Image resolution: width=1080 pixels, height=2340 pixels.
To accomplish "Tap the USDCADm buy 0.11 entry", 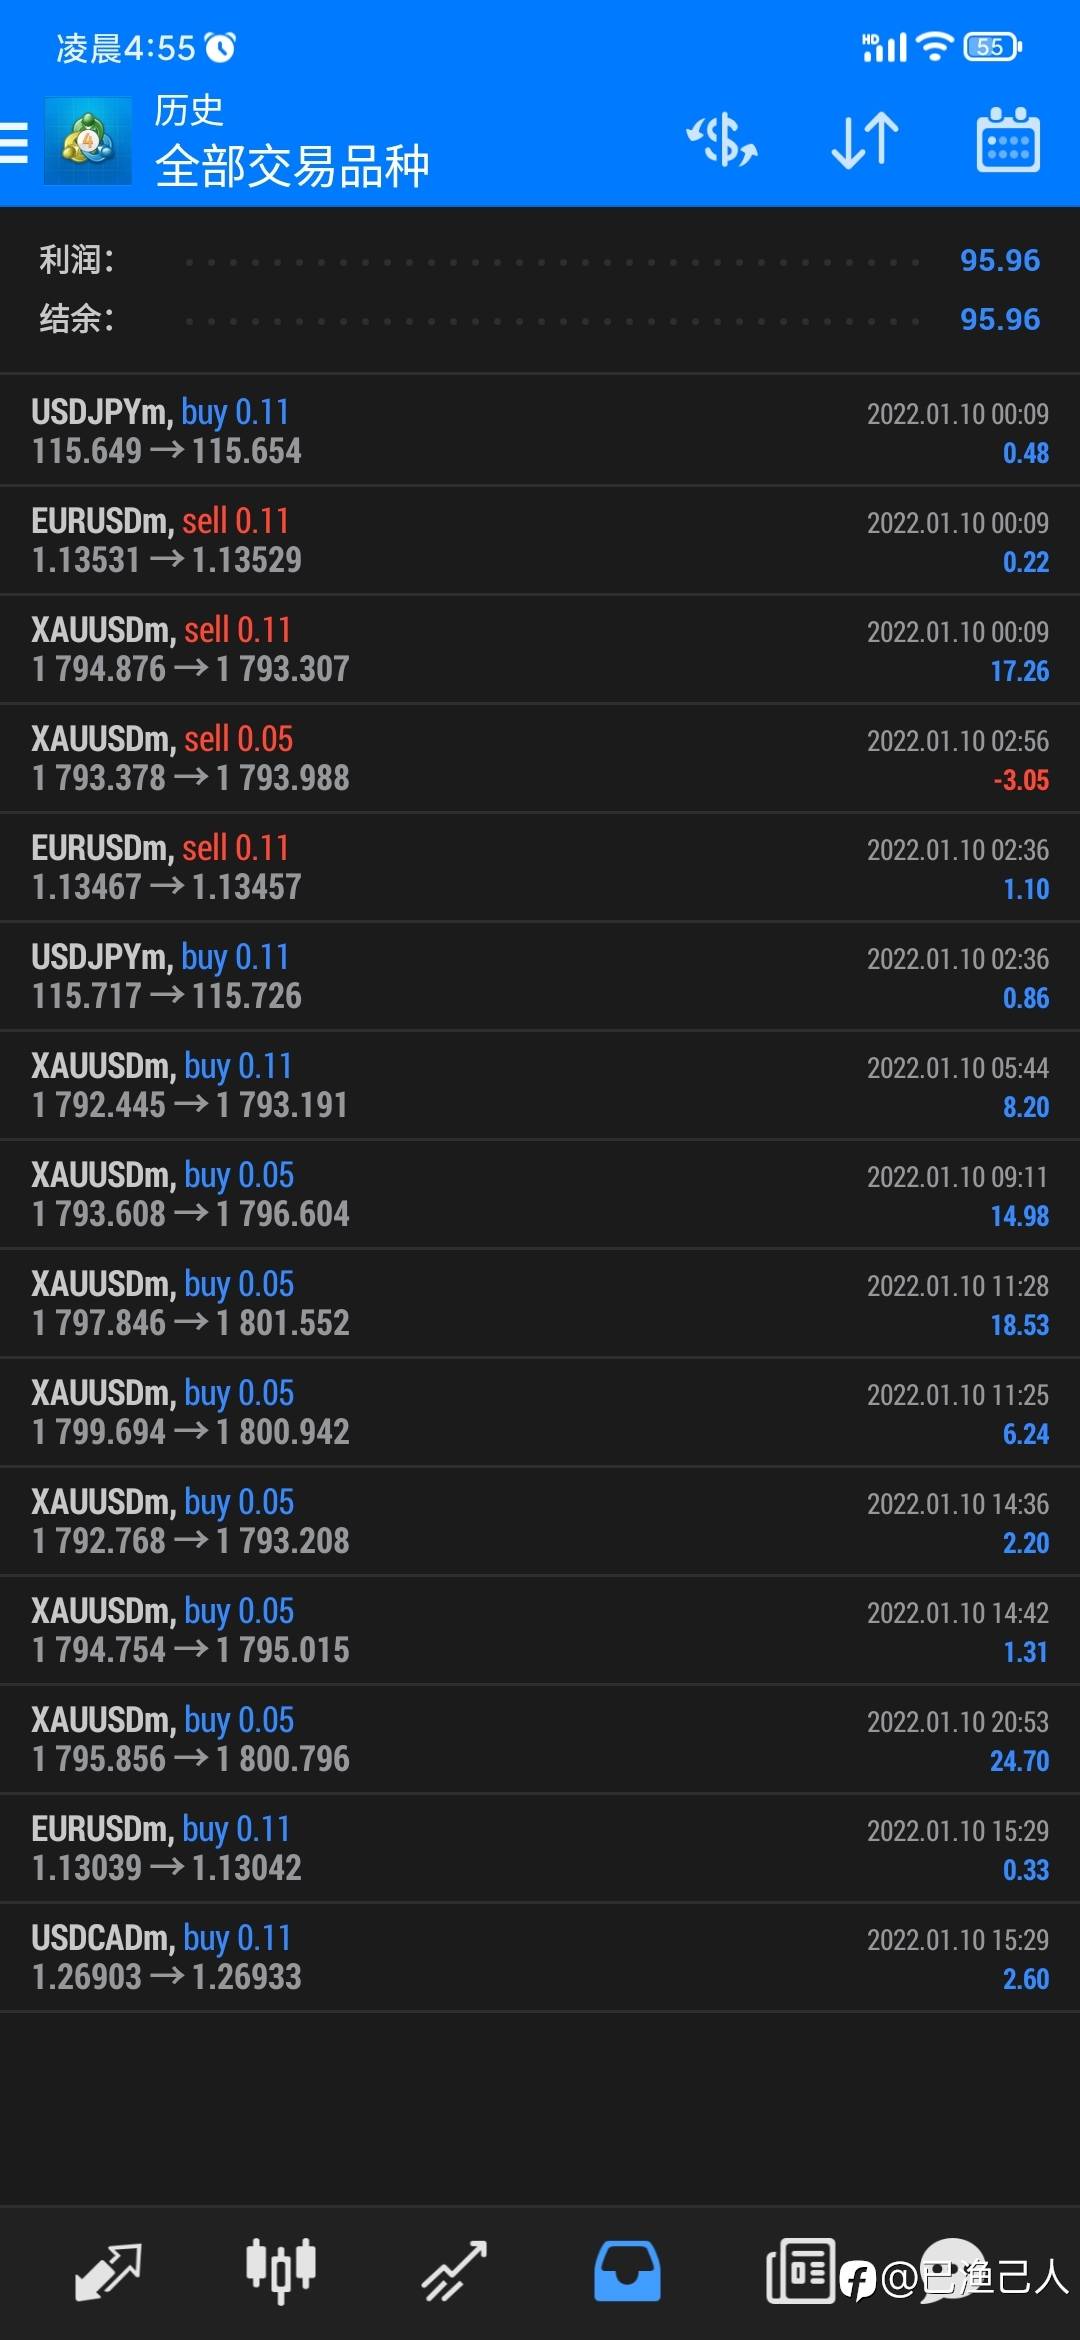I will point(540,1957).
